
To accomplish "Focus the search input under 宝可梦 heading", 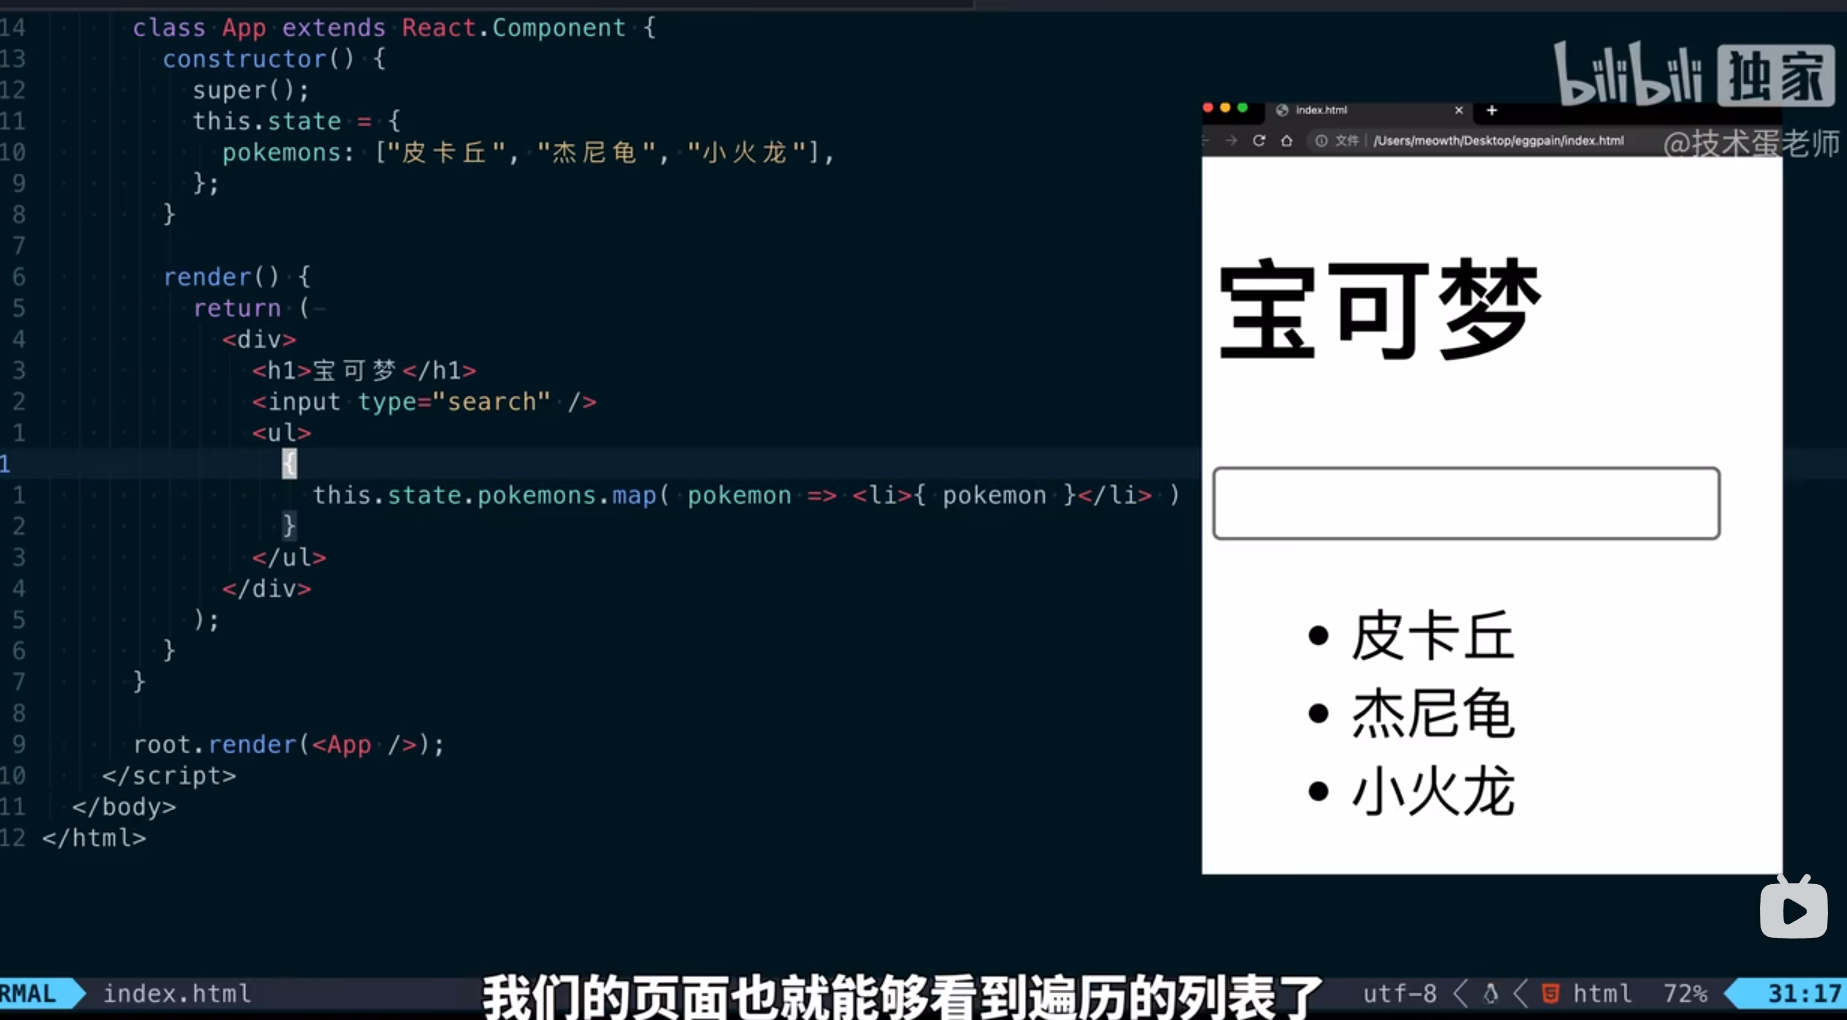I will point(1466,503).
